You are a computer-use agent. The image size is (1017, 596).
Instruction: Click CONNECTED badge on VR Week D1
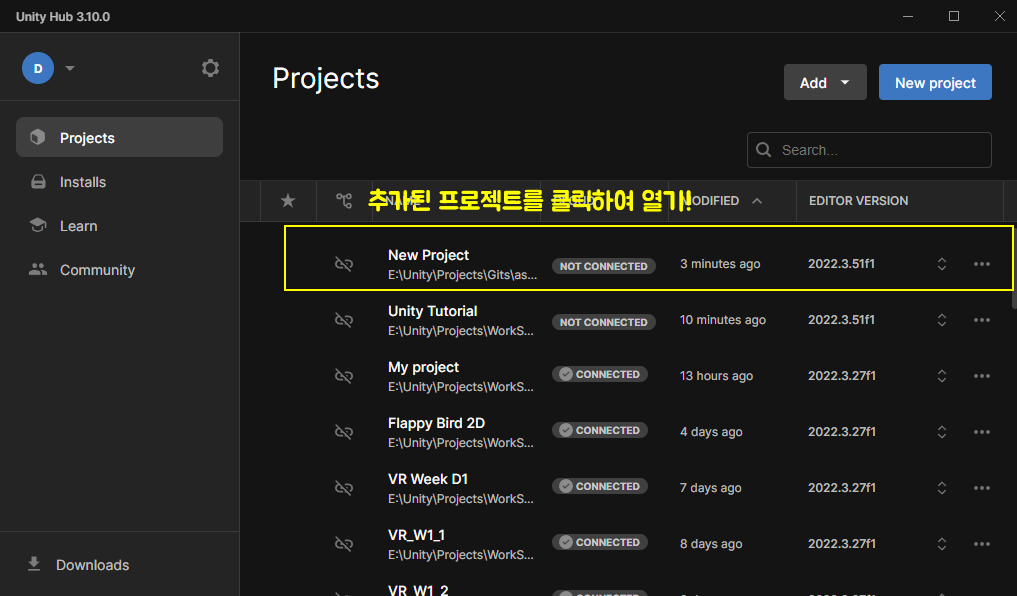click(x=600, y=486)
